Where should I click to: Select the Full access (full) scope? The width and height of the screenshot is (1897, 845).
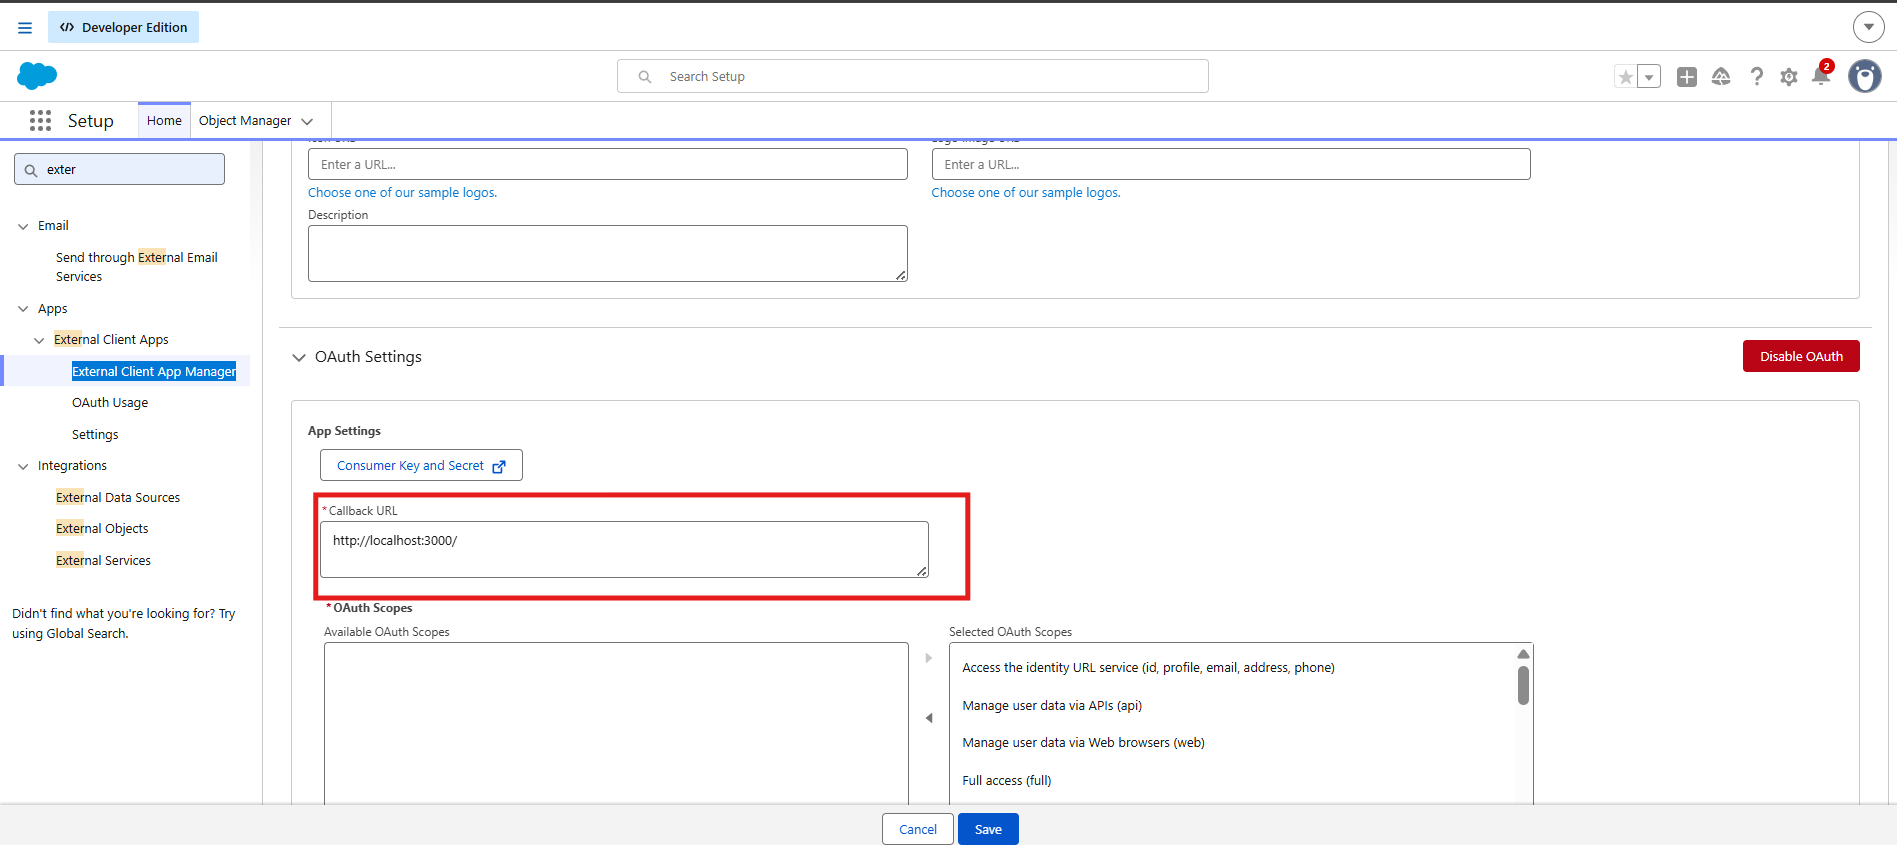(1007, 781)
